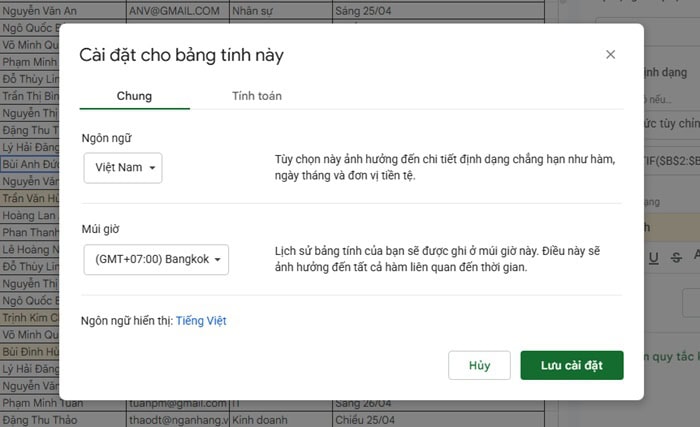Image resolution: width=700 pixels, height=427 pixels.
Task: Click the tuanpm@gmail.com cell
Action: click(177, 403)
